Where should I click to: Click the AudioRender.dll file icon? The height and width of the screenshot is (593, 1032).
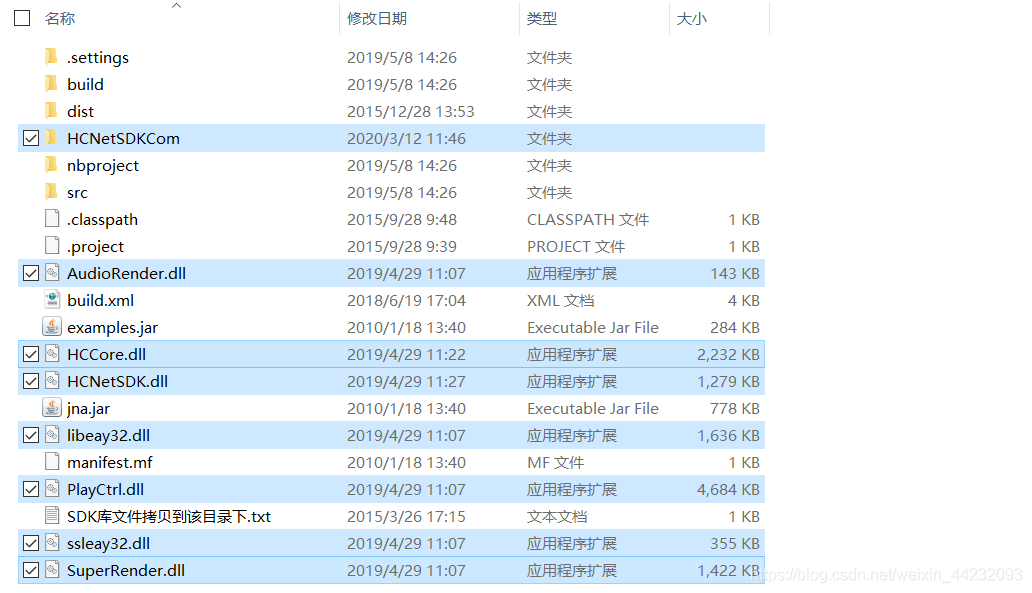point(52,272)
